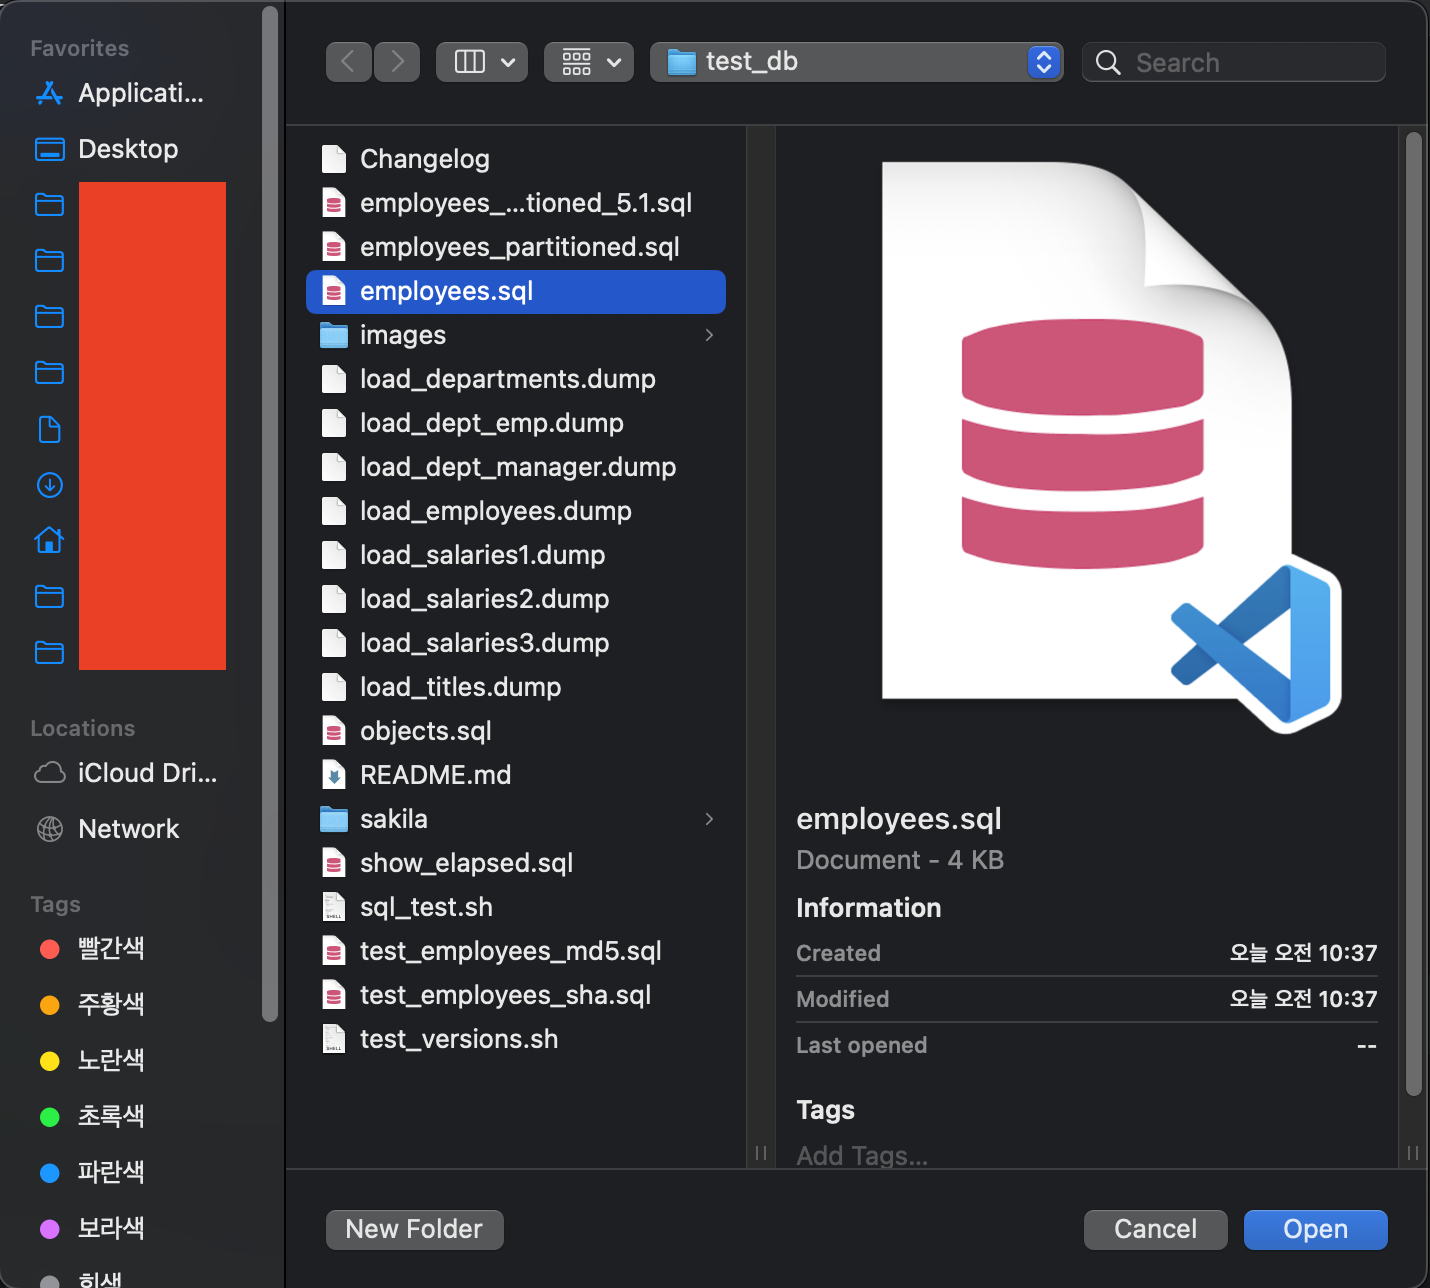
Task: Select objects.sql file icon
Action: point(334,731)
